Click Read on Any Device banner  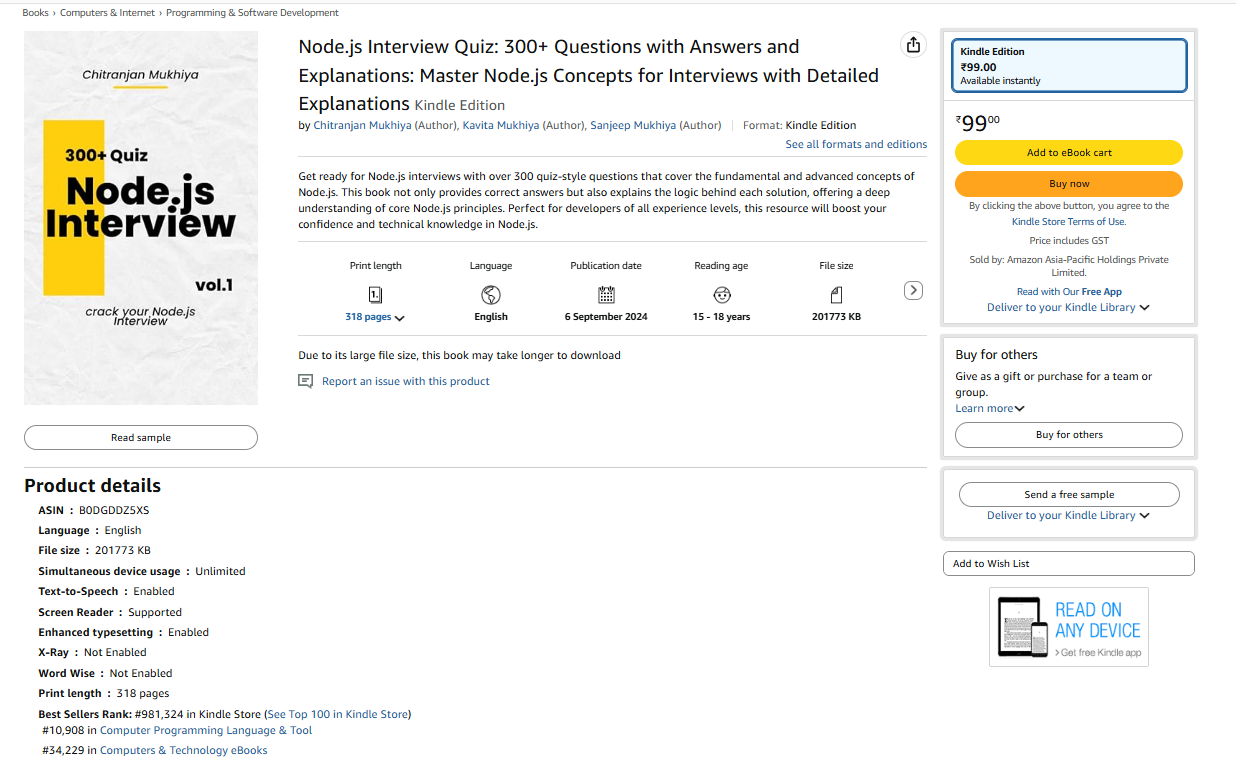[1069, 627]
